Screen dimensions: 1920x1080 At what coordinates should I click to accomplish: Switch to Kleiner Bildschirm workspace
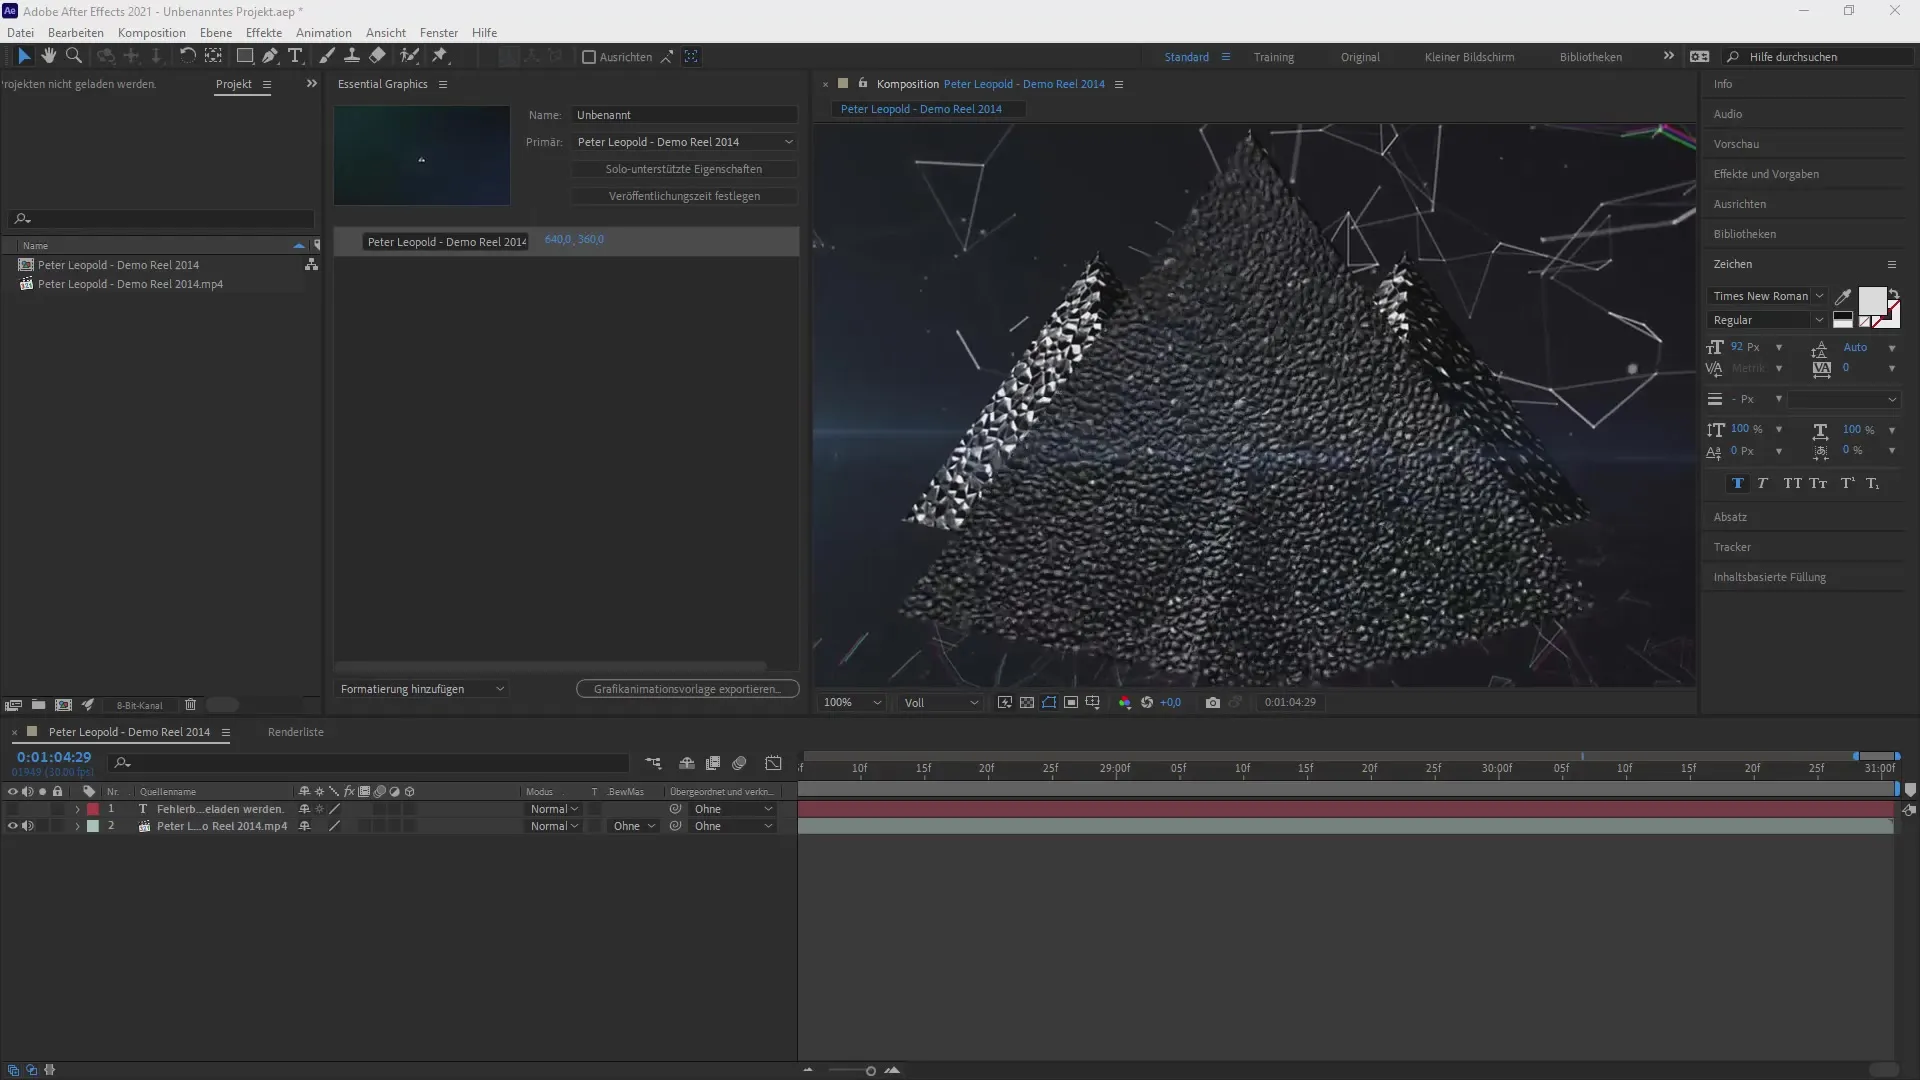pyautogui.click(x=1469, y=57)
